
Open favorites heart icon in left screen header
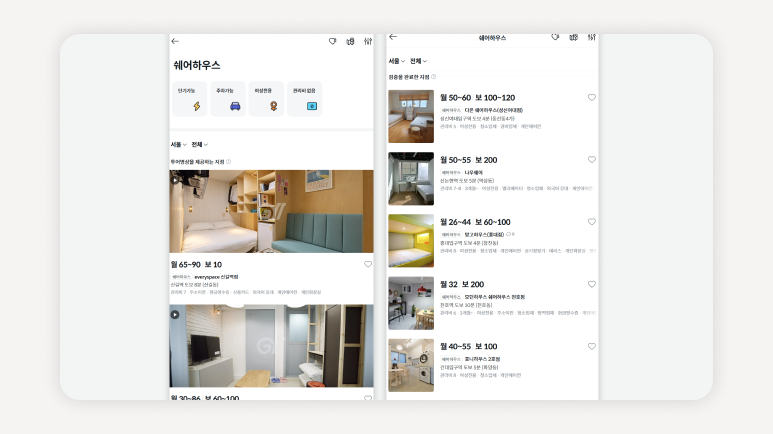click(x=333, y=41)
